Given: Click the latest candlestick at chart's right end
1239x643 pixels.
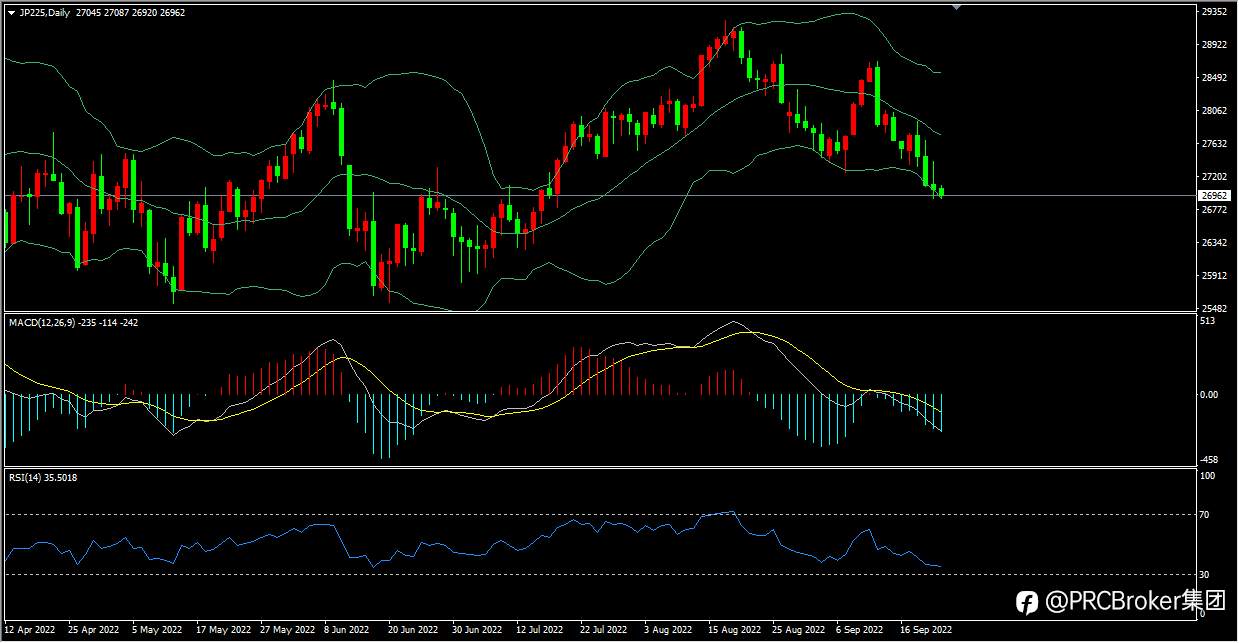Looking at the screenshot, I should click(x=942, y=191).
